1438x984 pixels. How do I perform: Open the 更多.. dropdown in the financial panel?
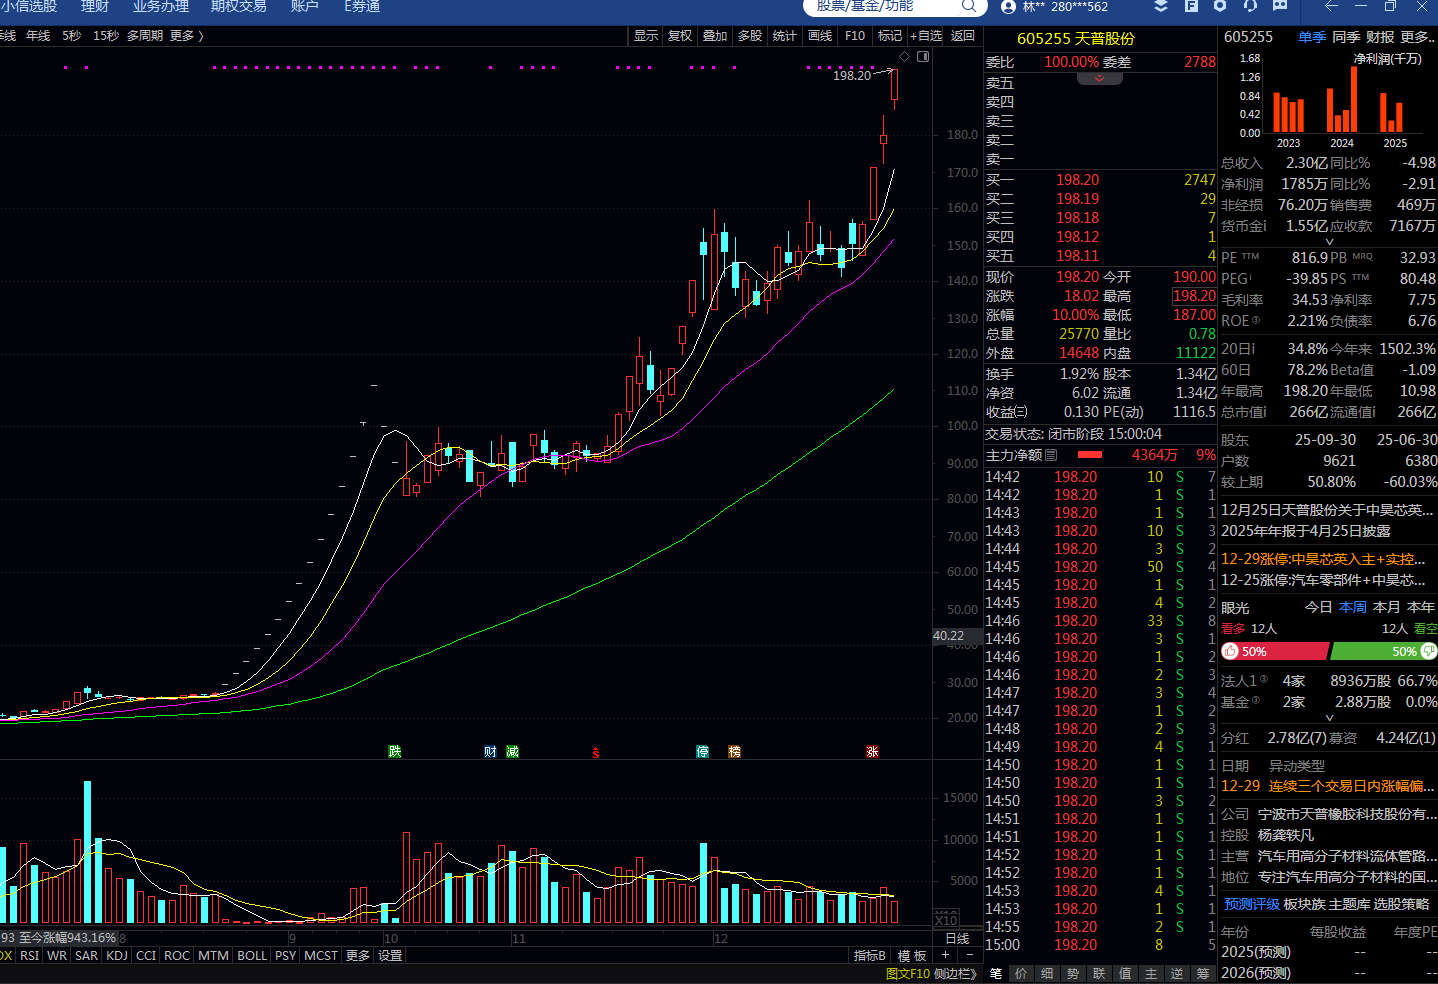pyautogui.click(x=1418, y=36)
